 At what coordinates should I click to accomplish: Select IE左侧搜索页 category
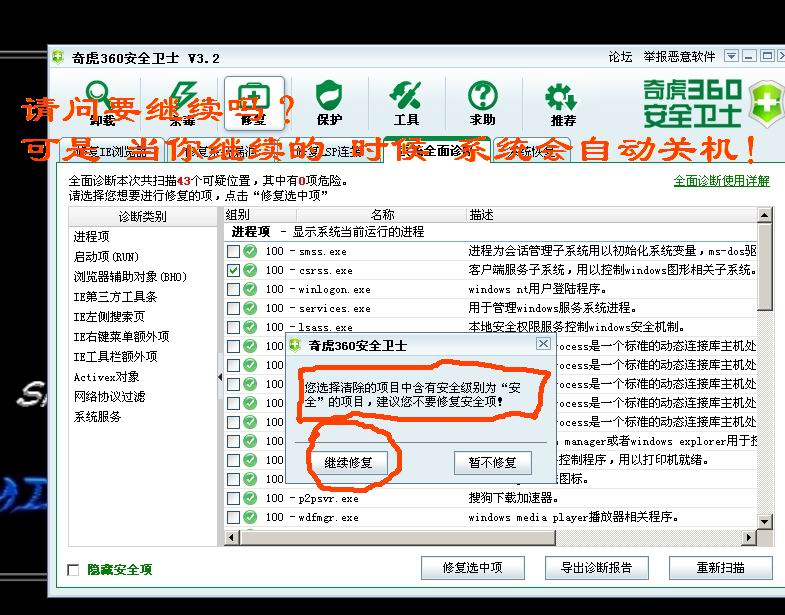pos(109,317)
